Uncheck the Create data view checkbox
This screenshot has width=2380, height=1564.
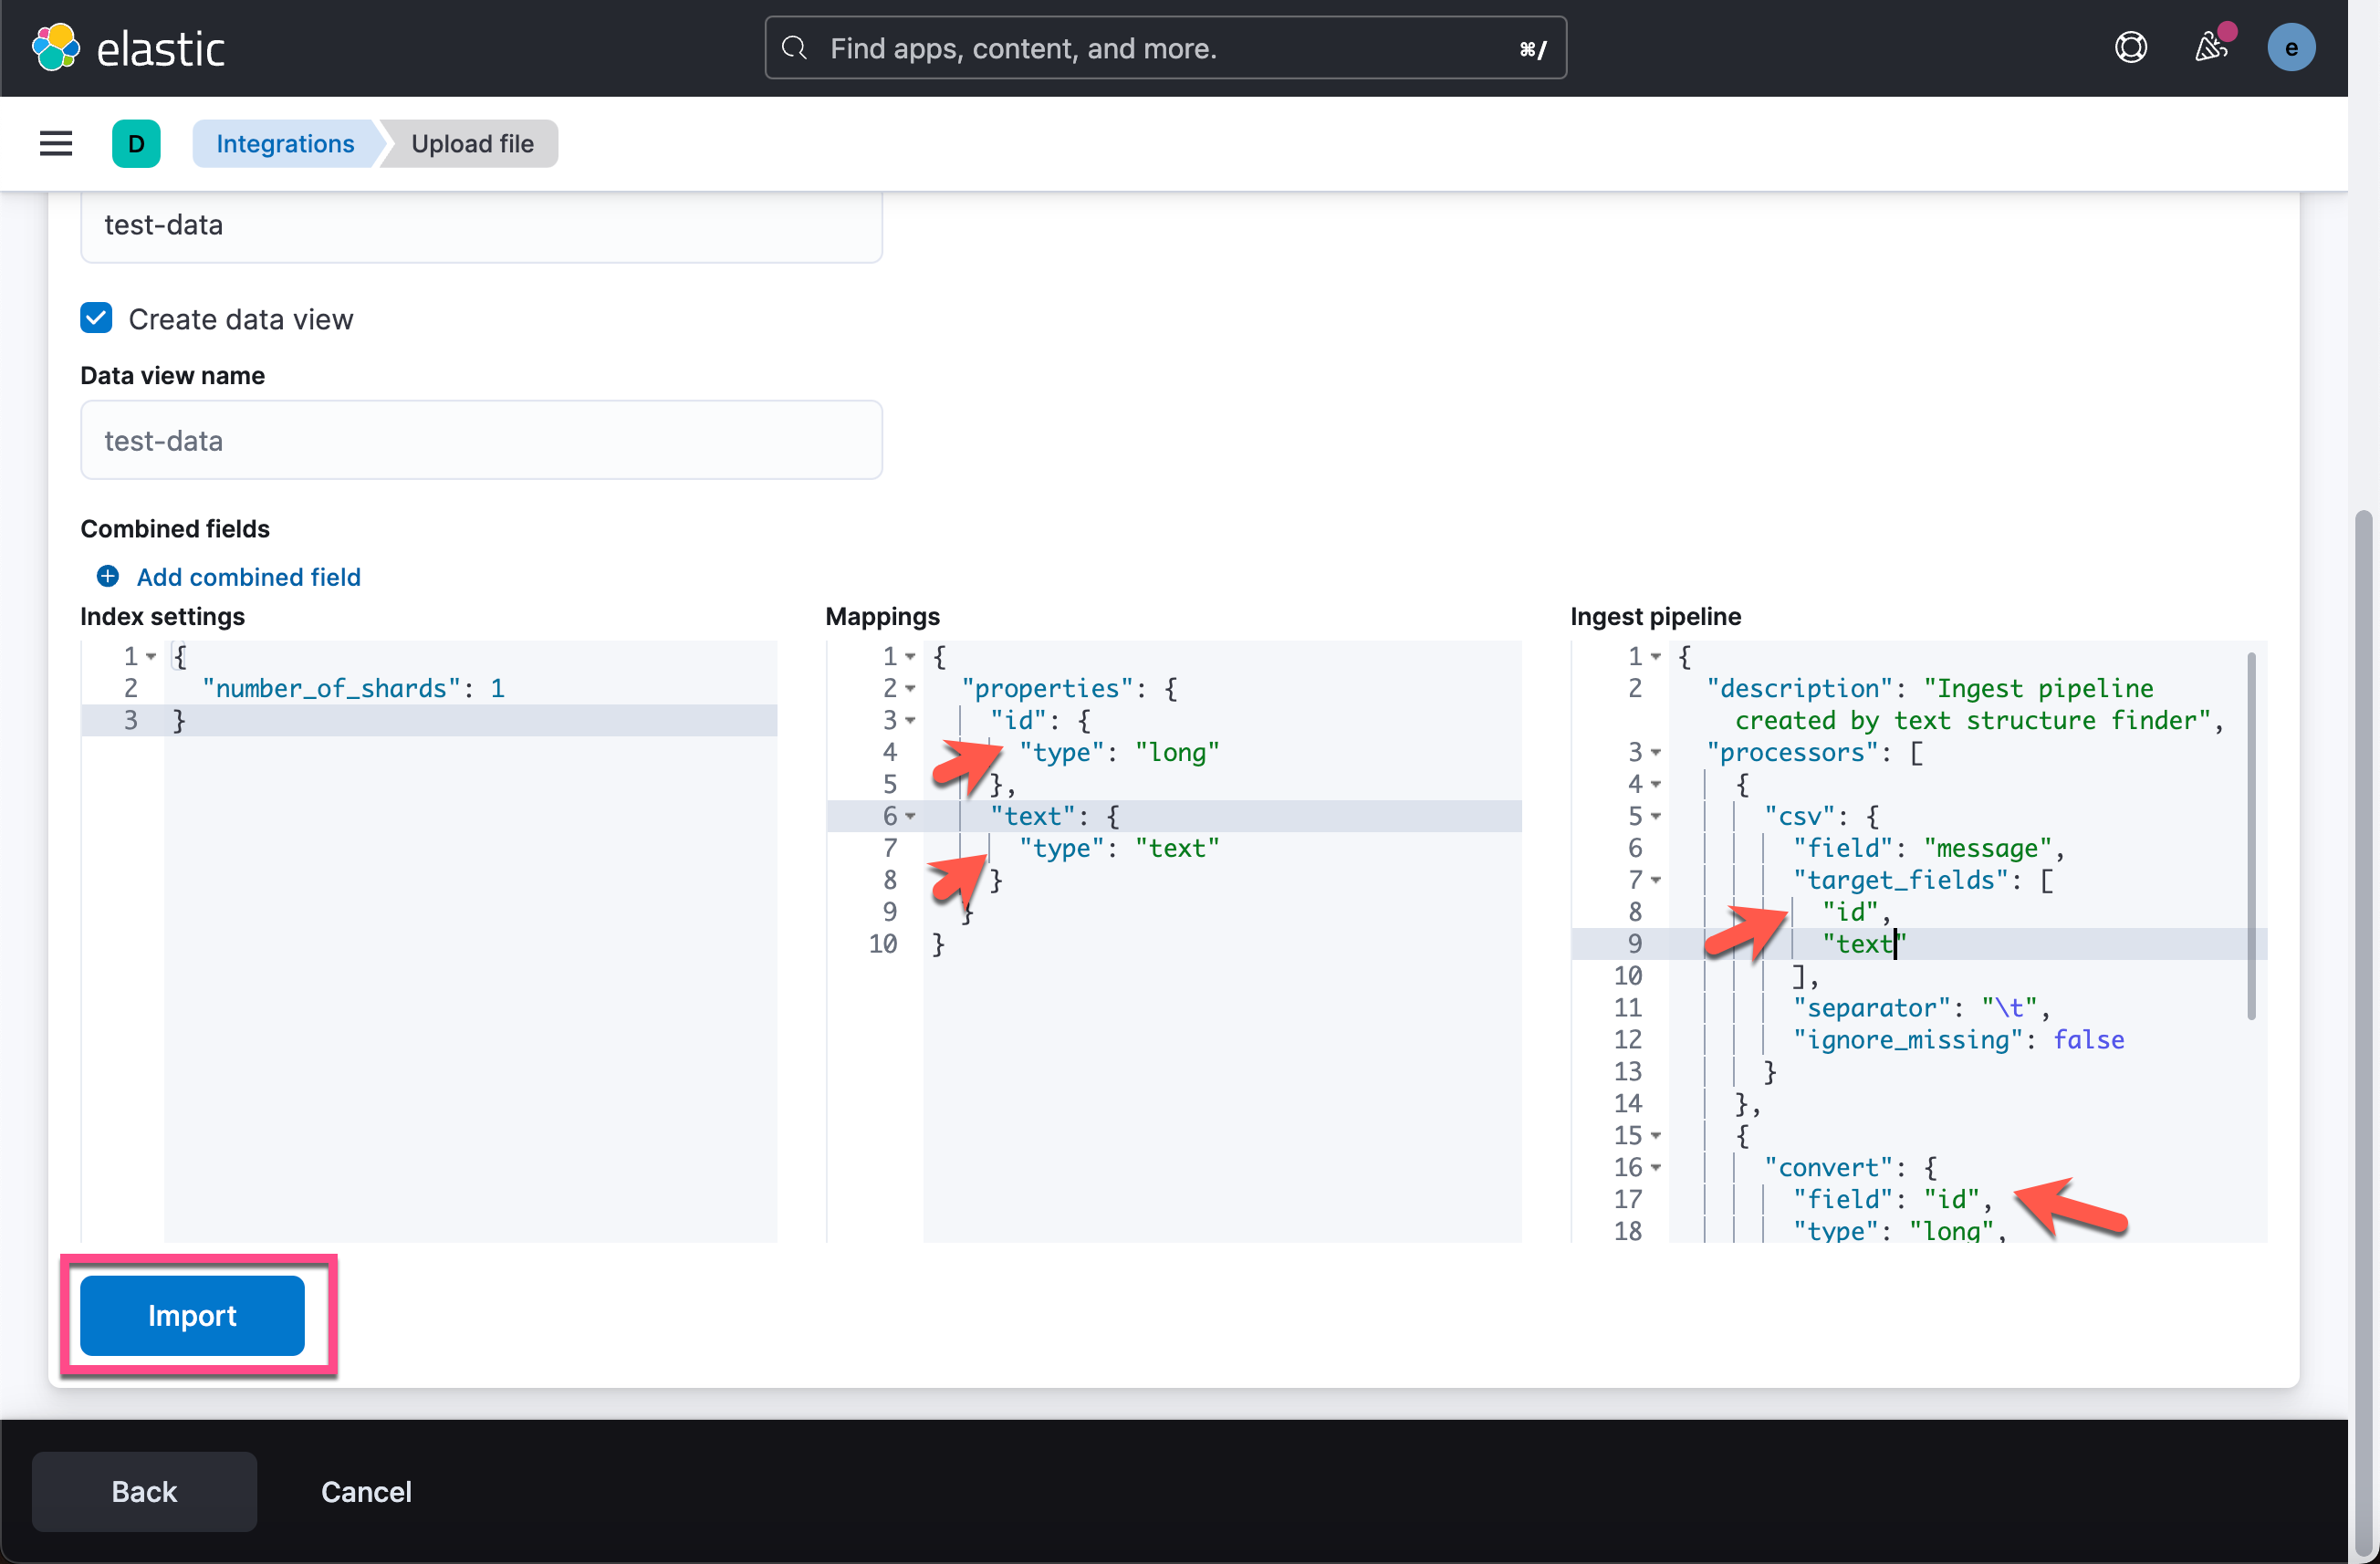pos(96,318)
